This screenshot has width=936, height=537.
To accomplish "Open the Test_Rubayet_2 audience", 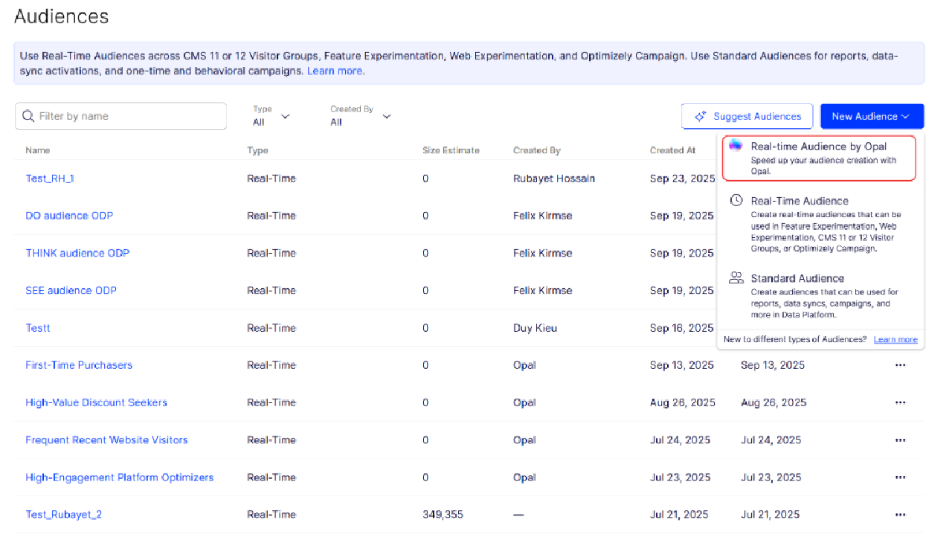I will pyautogui.click(x=63, y=514).
